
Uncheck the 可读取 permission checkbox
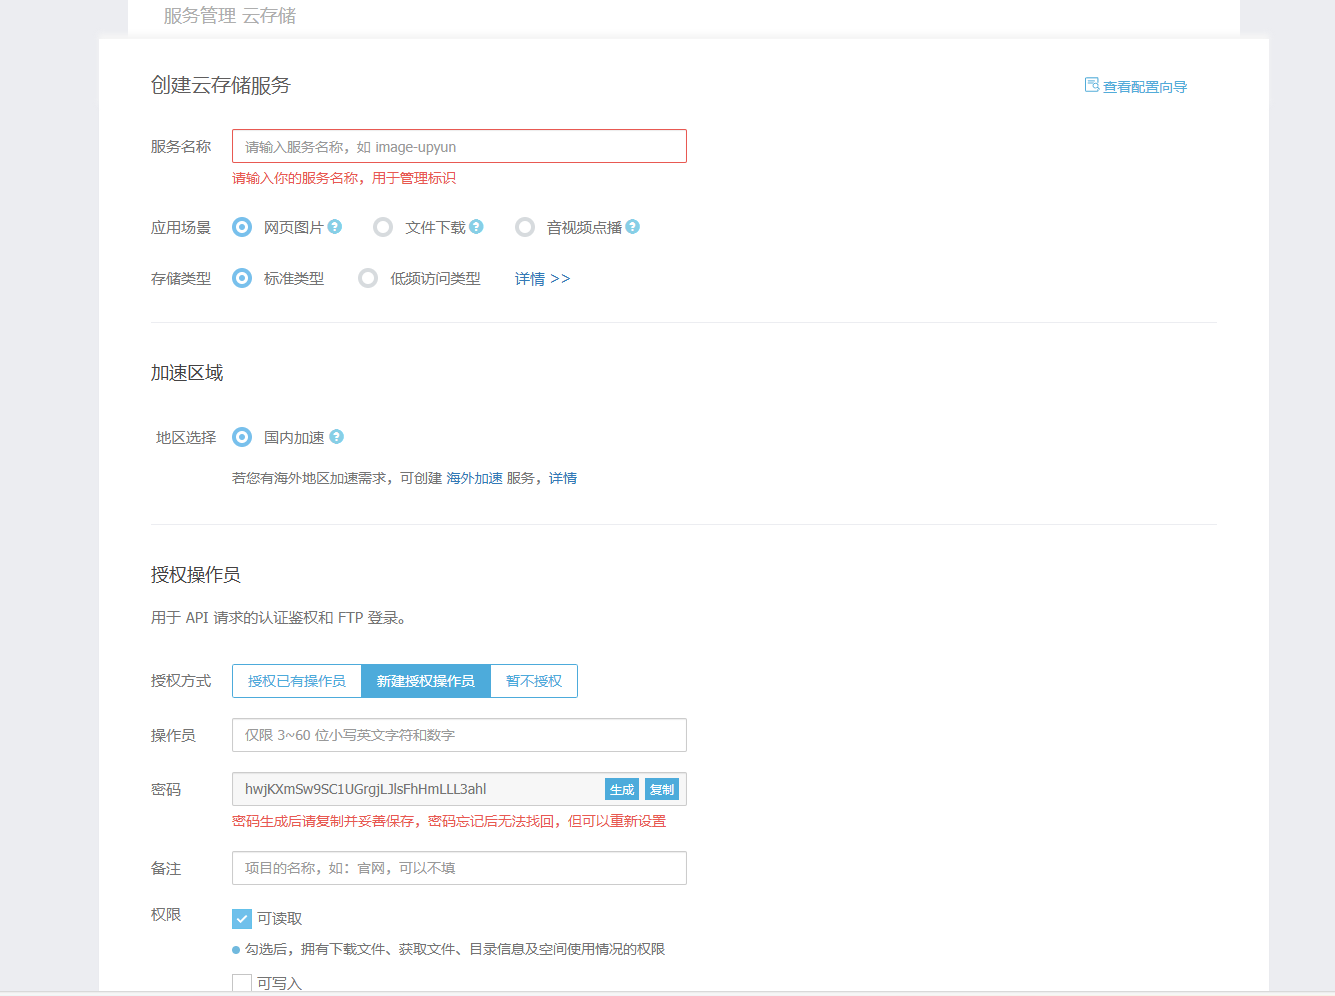[242, 919]
